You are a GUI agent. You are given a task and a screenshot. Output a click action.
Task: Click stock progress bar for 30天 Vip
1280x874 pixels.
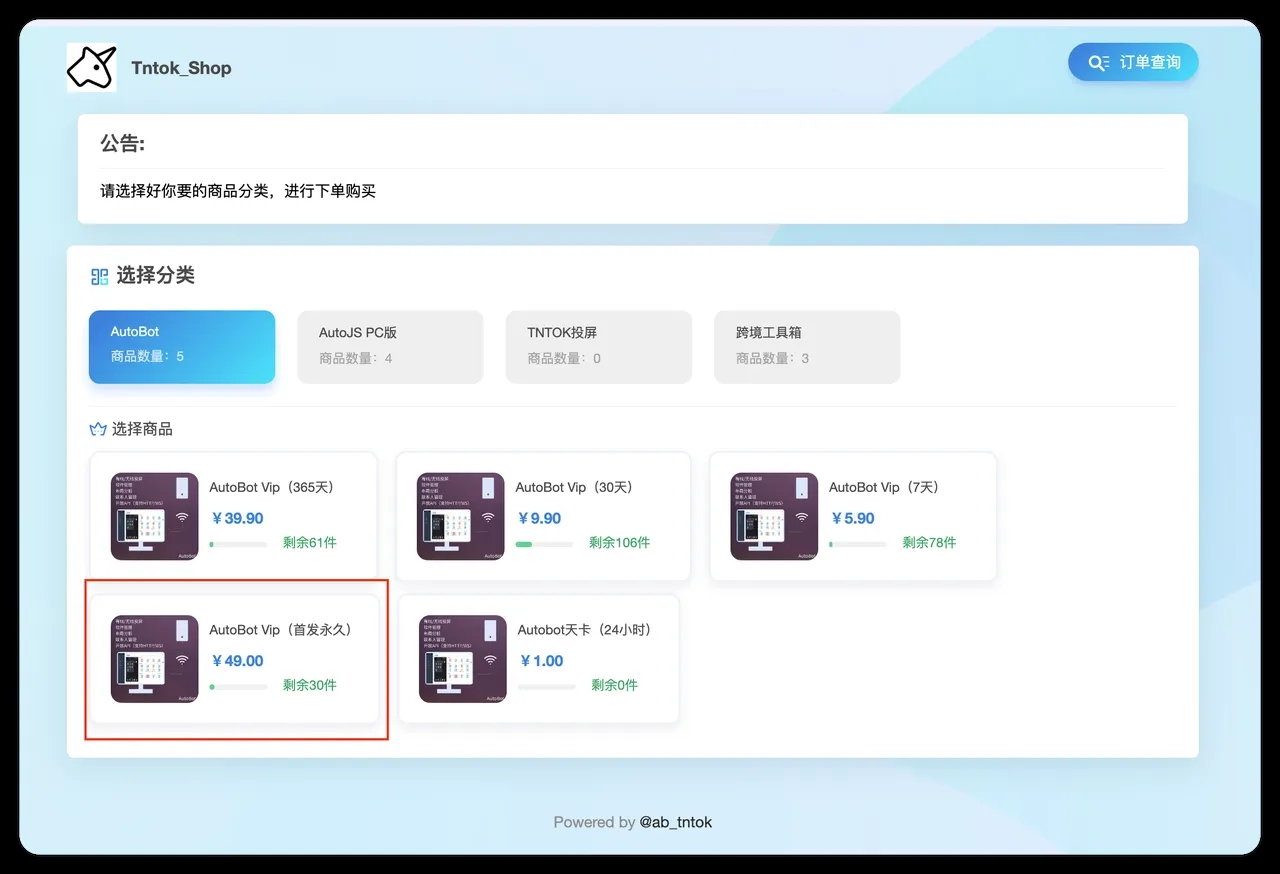pyautogui.click(x=544, y=544)
